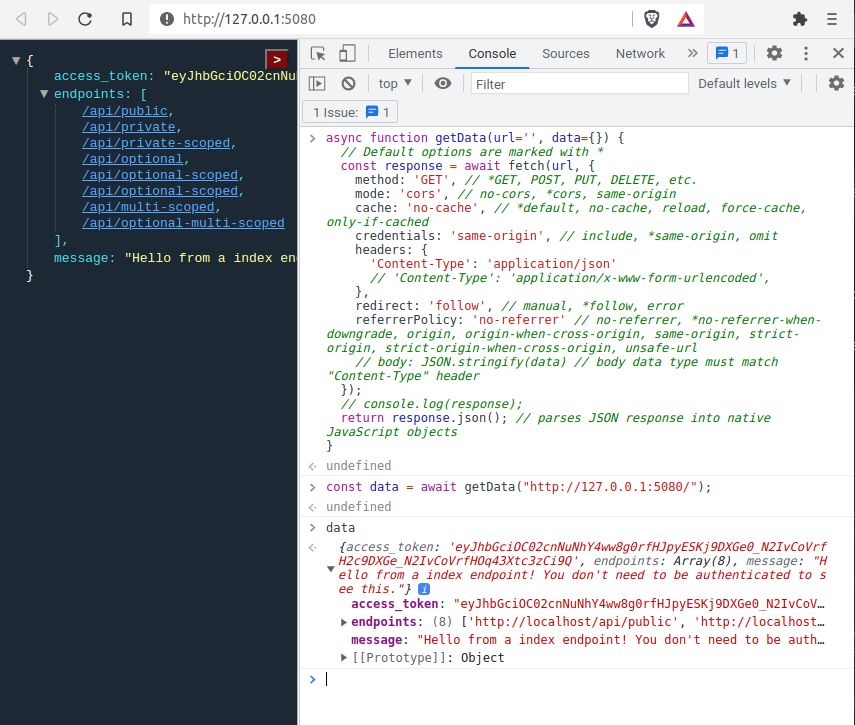This screenshot has width=855, height=725.
Task: Click the address bar URL
Action: 249,20
